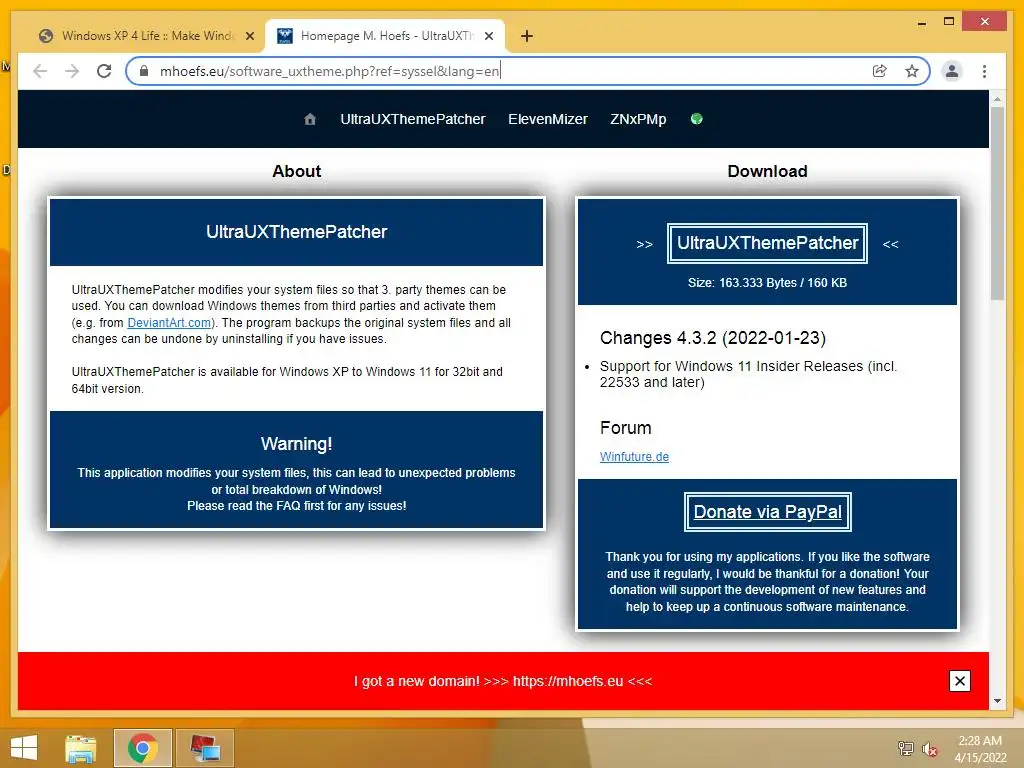
Task: Click the Forum heading
Action: [626, 428]
